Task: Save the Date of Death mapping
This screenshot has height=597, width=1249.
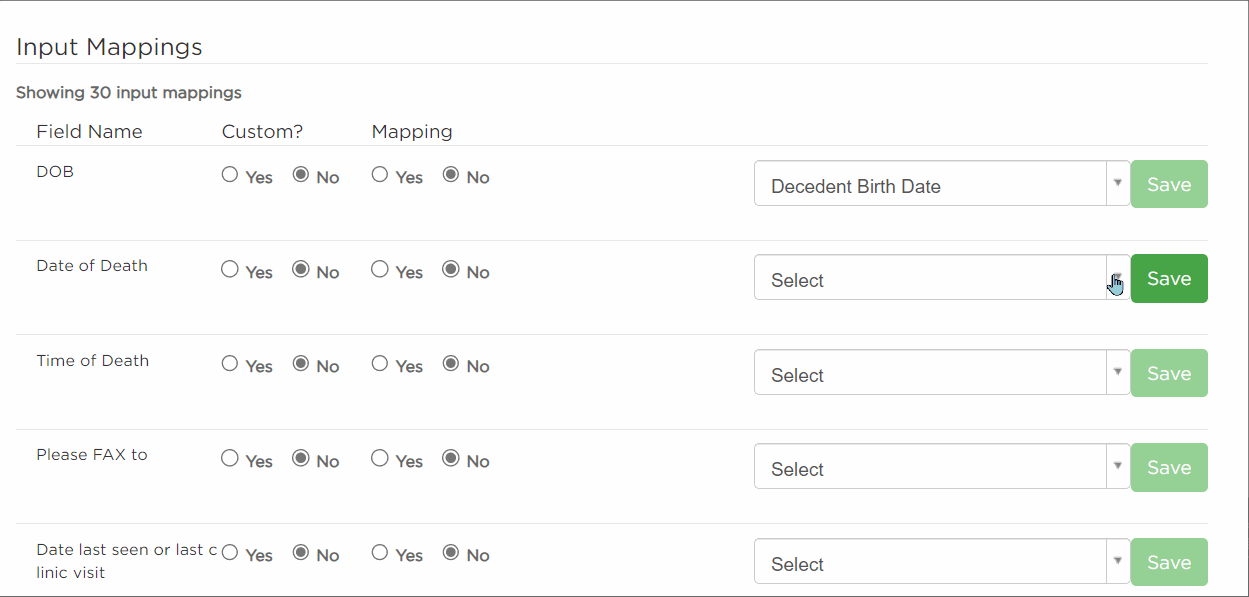Action: pyautogui.click(x=1168, y=278)
